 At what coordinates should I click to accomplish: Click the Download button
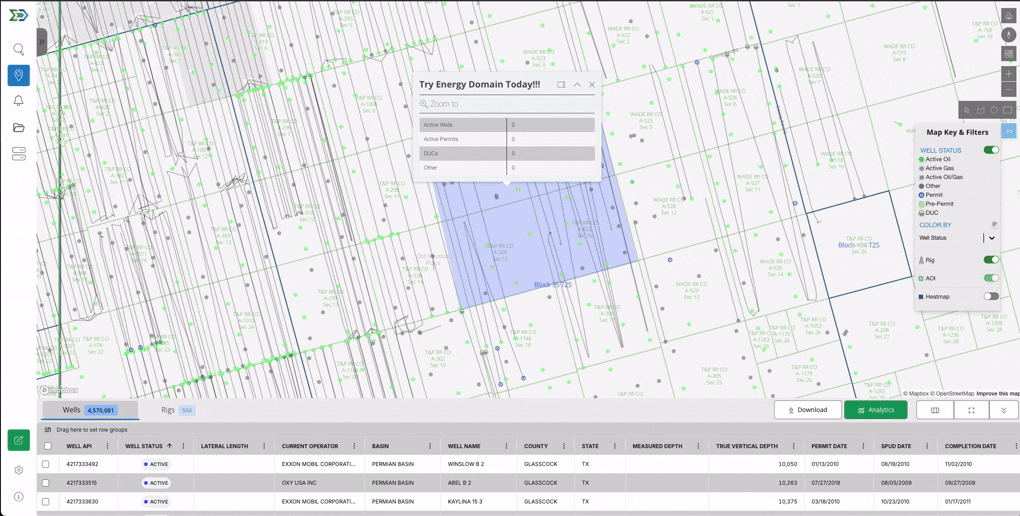(807, 410)
